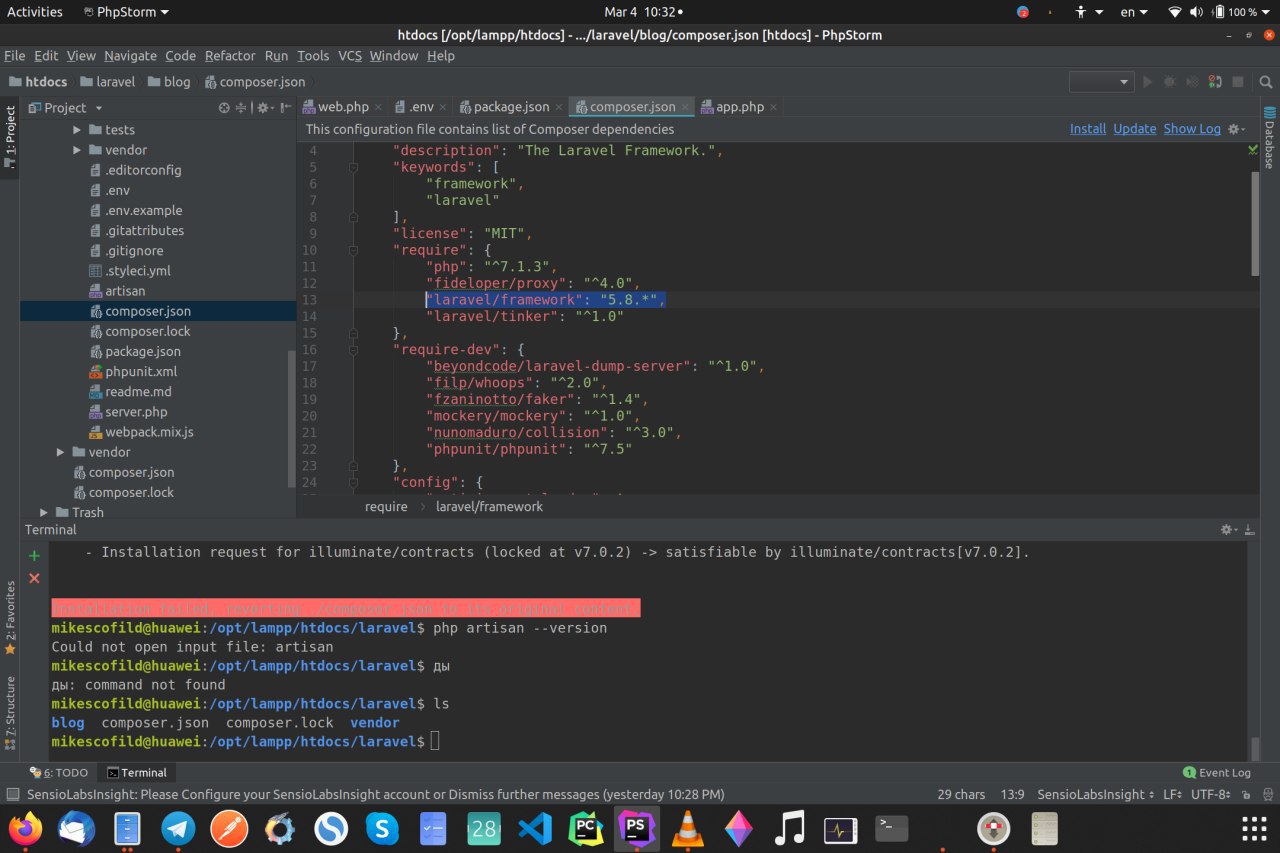Open Telegram from the dock
This screenshot has height=853, width=1280.
click(x=179, y=829)
